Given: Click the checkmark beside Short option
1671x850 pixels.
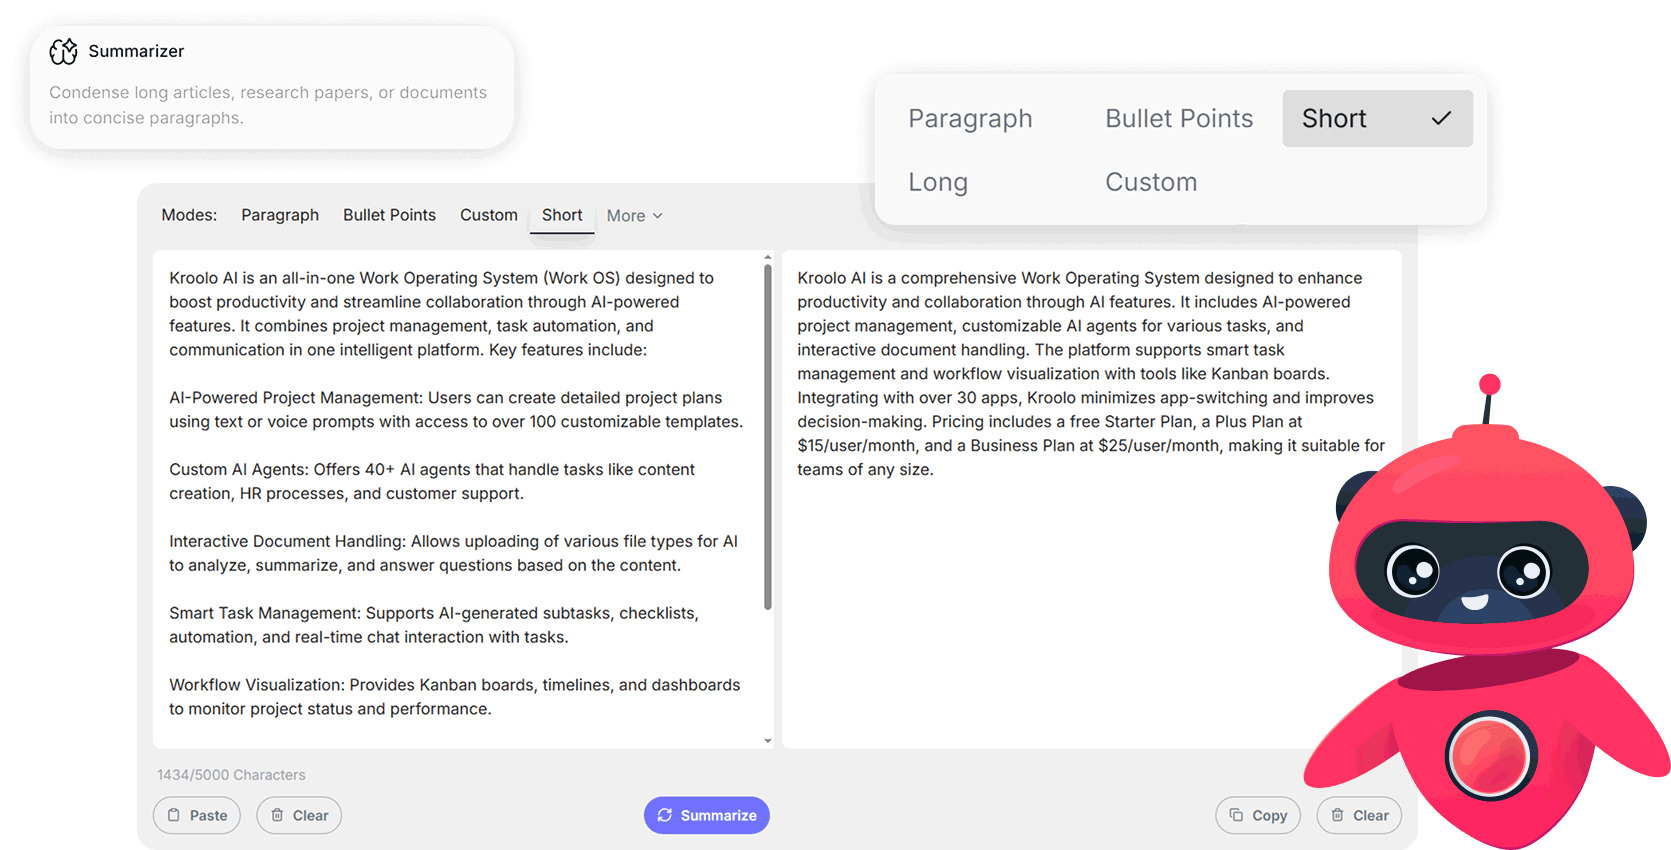Looking at the screenshot, I should (1441, 118).
